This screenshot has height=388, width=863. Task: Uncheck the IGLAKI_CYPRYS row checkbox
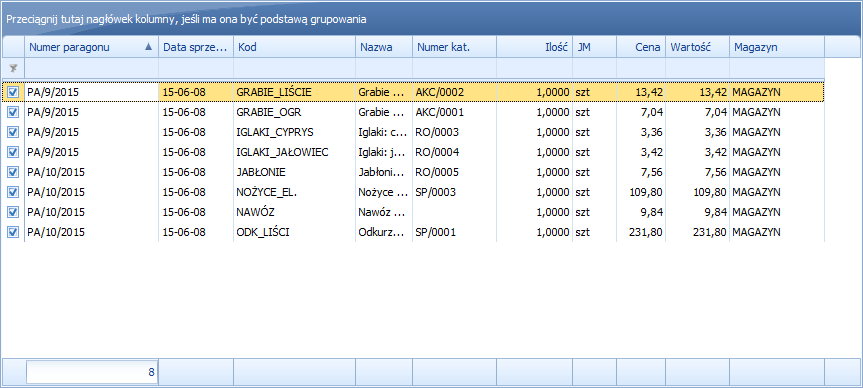pos(13,132)
